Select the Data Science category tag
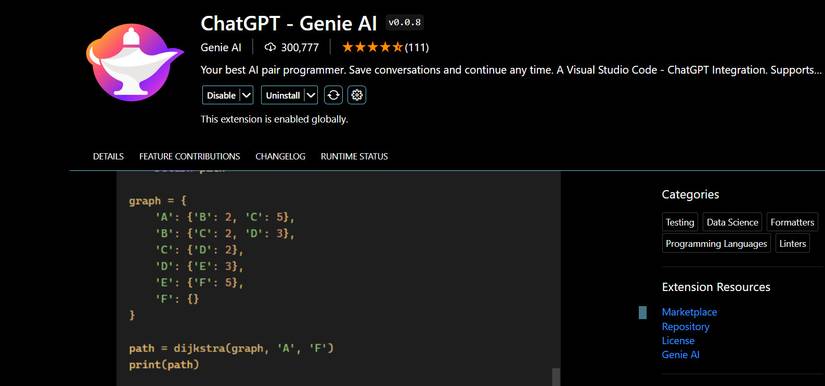 [732, 222]
